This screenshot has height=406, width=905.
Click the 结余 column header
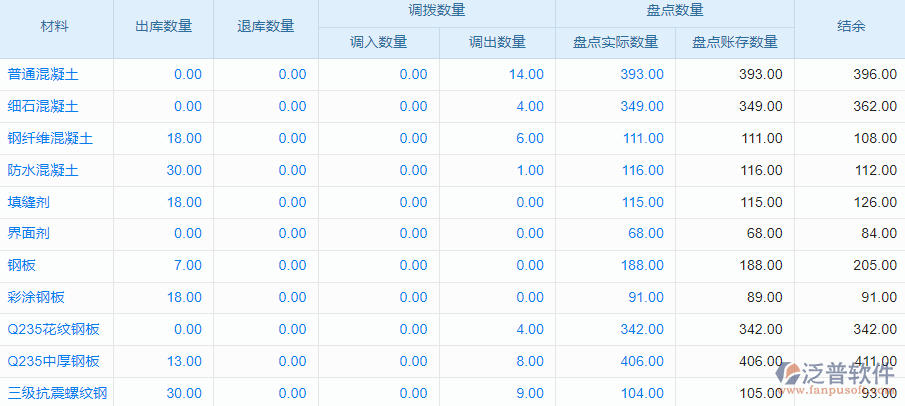tap(850, 27)
